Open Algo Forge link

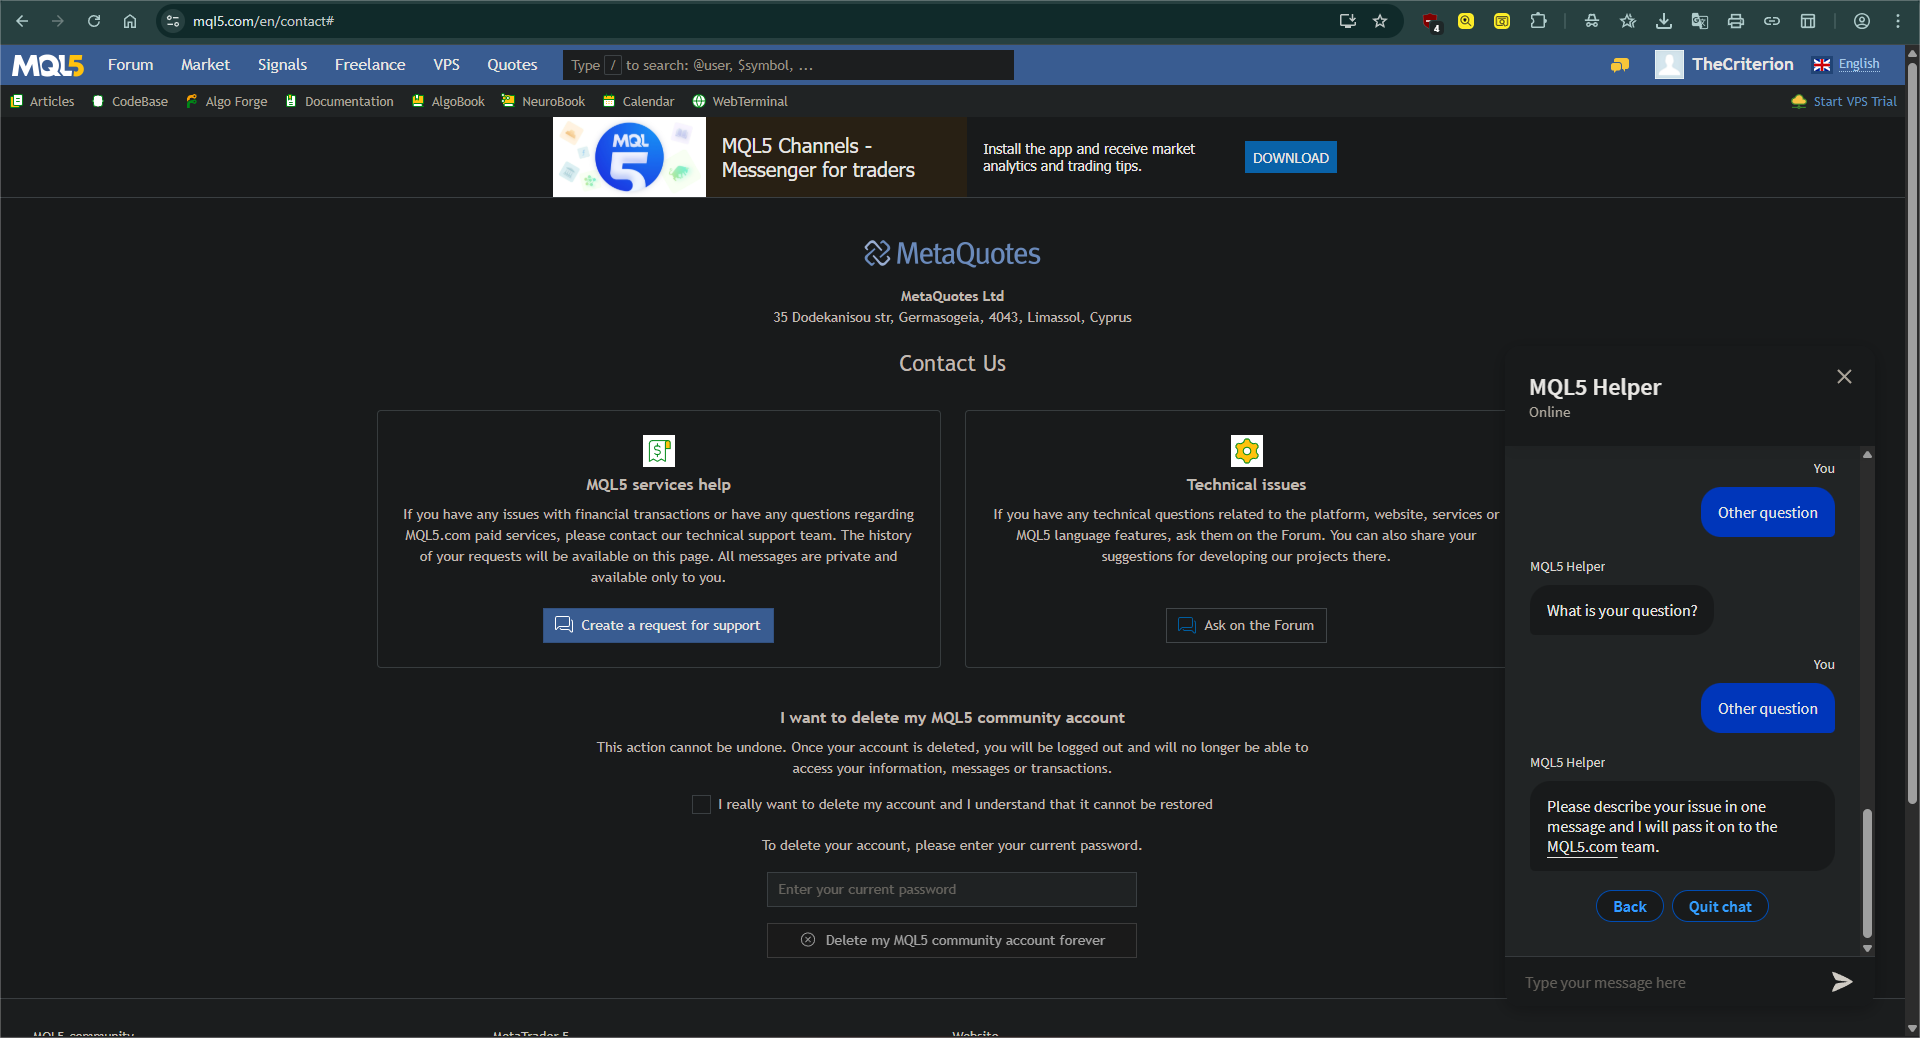pyautogui.click(x=227, y=101)
